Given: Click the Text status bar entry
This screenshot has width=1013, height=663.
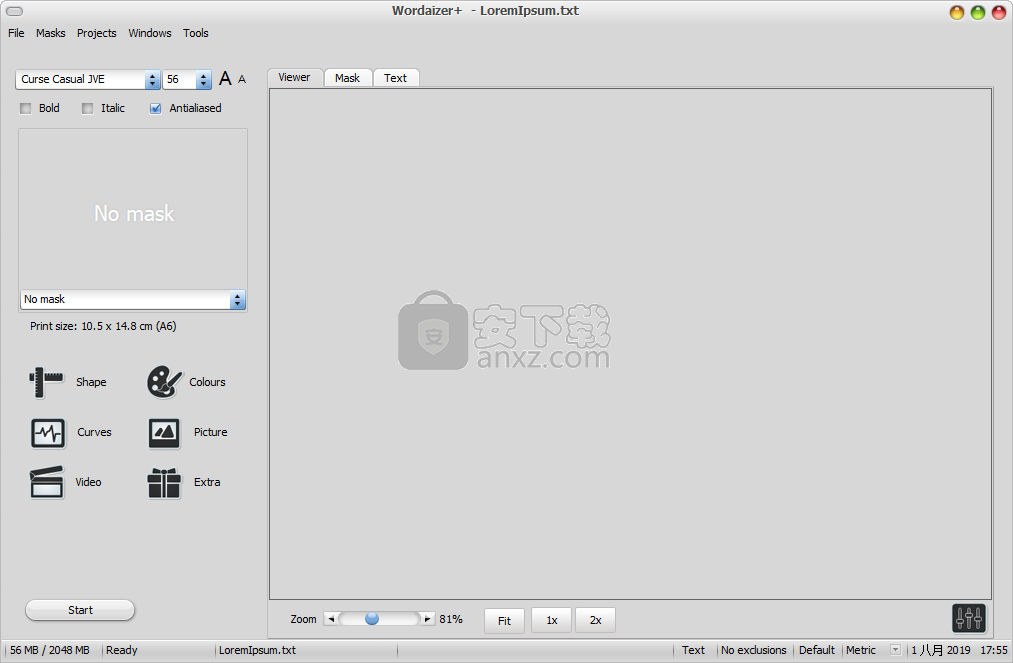Looking at the screenshot, I should [x=693, y=650].
